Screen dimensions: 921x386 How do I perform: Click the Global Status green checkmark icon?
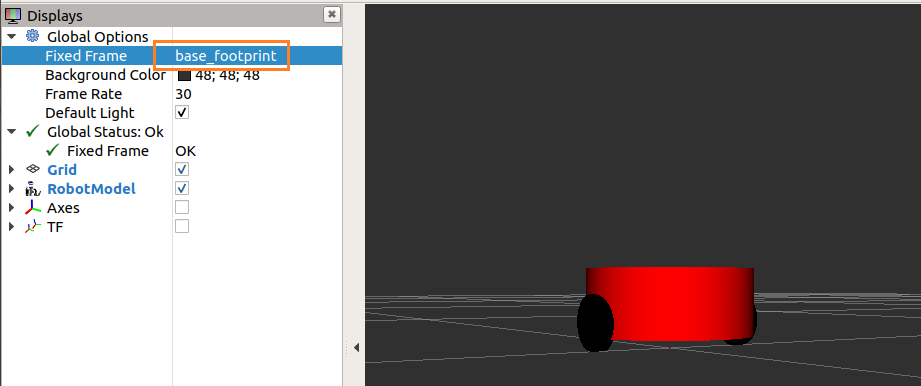(x=33, y=132)
